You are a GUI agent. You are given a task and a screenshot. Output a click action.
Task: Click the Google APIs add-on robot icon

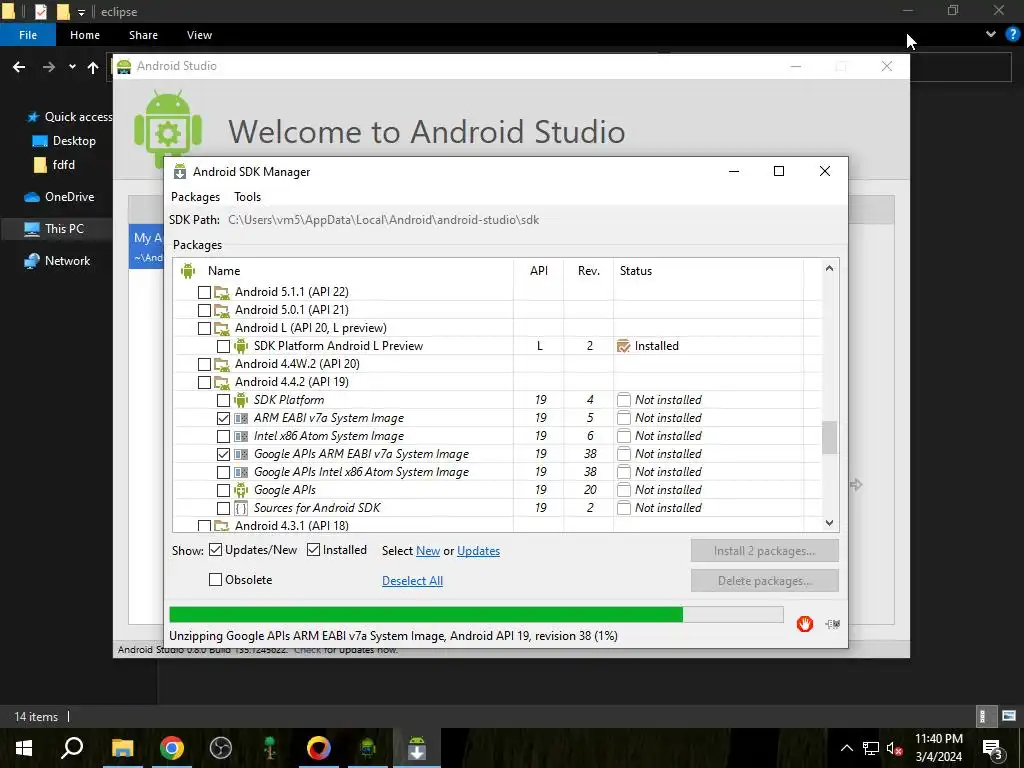(x=241, y=490)
